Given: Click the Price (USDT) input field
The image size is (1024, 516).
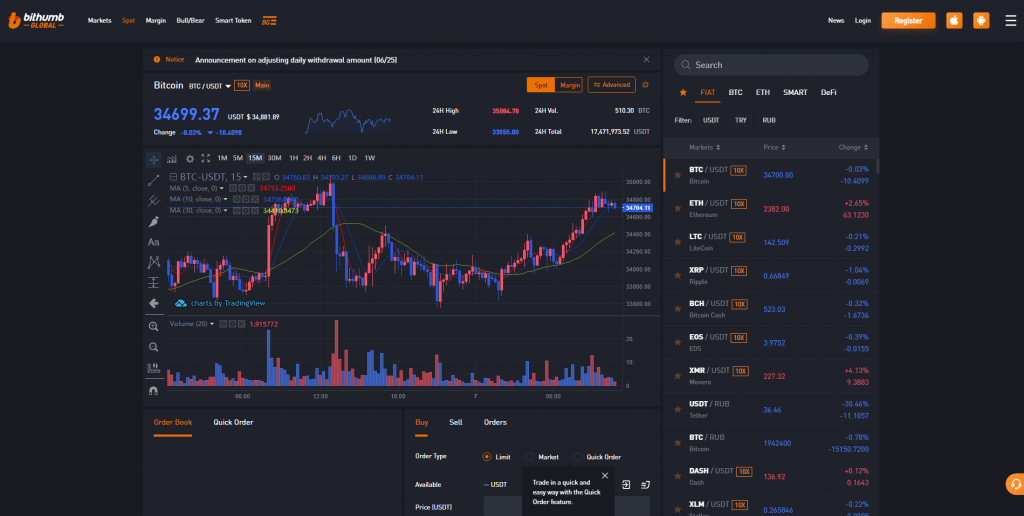Looking at the screenshot, I should (566, 506).
